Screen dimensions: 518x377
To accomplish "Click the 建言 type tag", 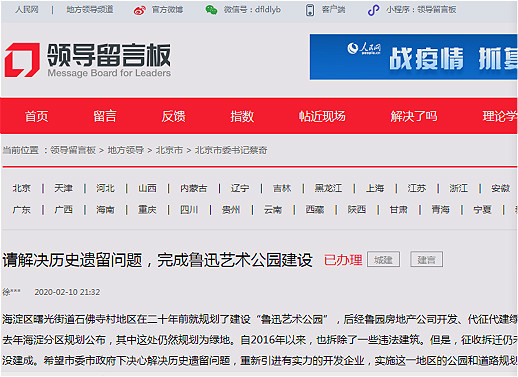I will (x=426, y=259).
